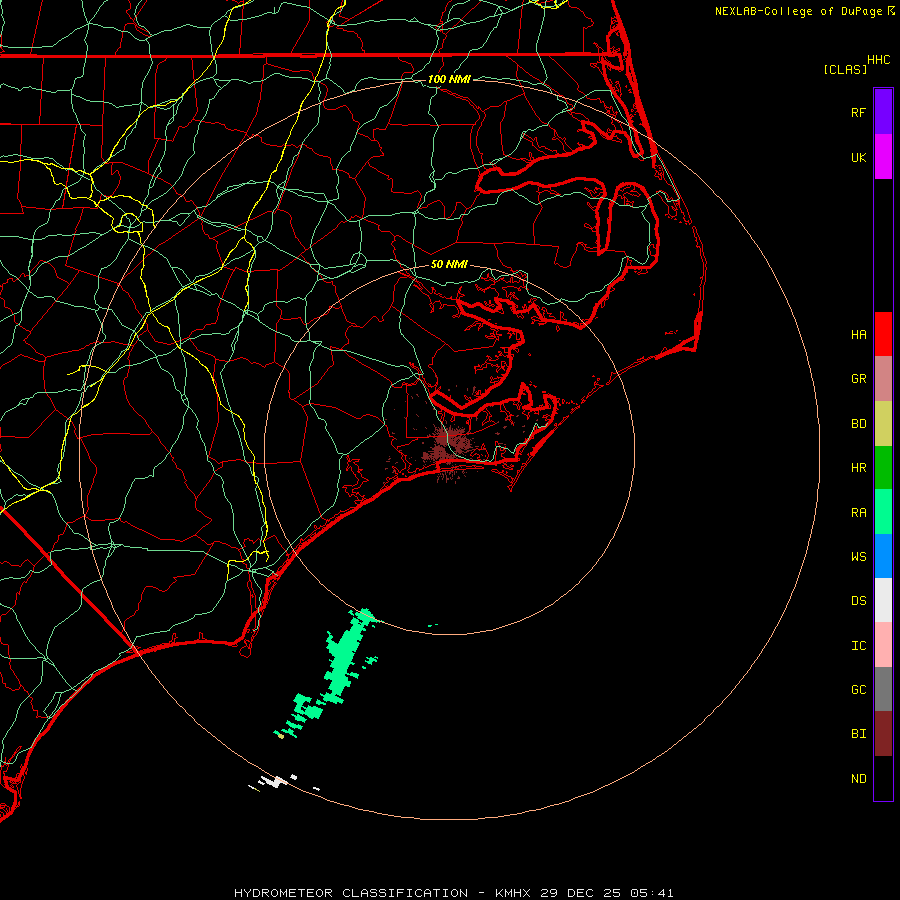
Task: Click the "DS" legend label
Action: pyautogui.click(x=858, y=601)
